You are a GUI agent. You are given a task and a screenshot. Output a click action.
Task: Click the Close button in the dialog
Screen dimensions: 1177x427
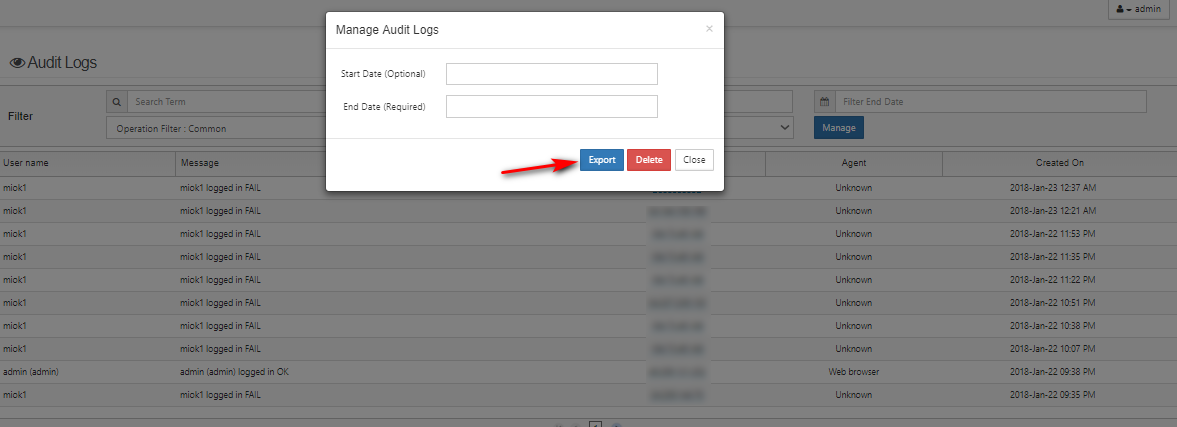click(x=694, y=160)
